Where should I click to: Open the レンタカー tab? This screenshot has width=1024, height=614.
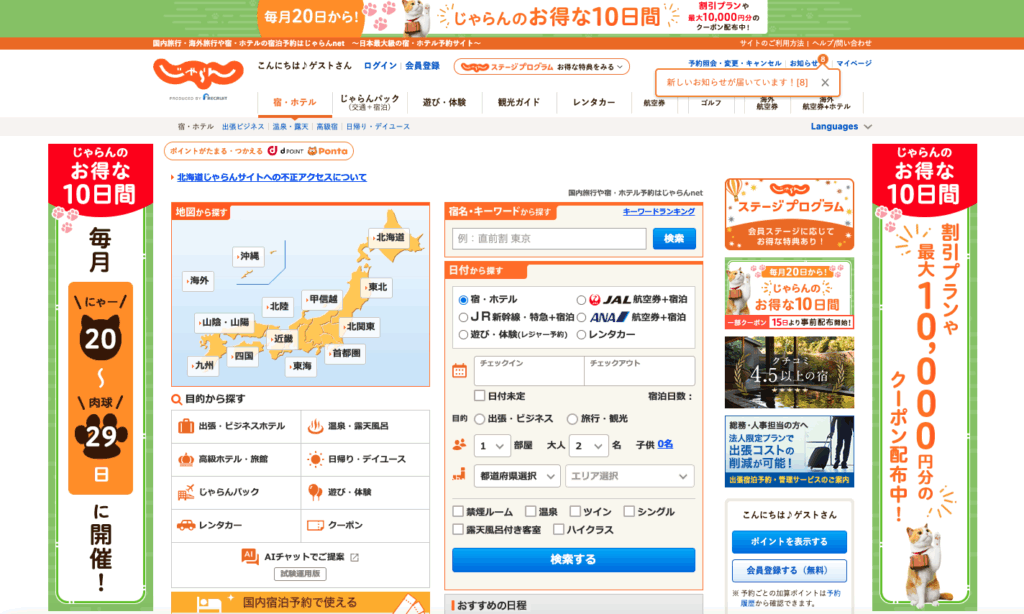(594, 103)
